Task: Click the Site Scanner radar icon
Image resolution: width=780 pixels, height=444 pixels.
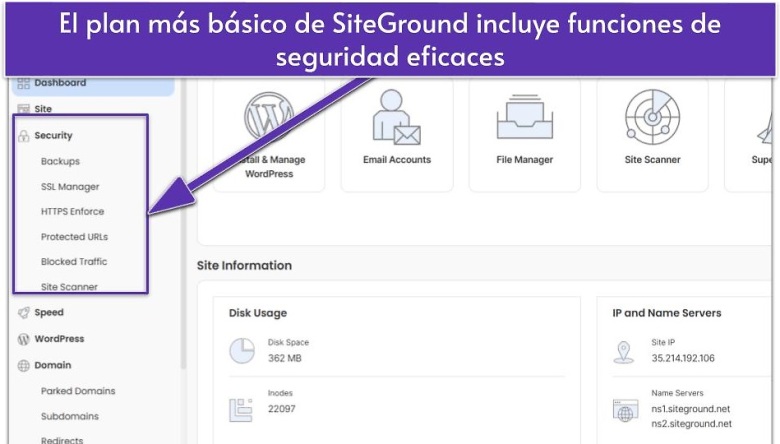Action: (652, 116)
